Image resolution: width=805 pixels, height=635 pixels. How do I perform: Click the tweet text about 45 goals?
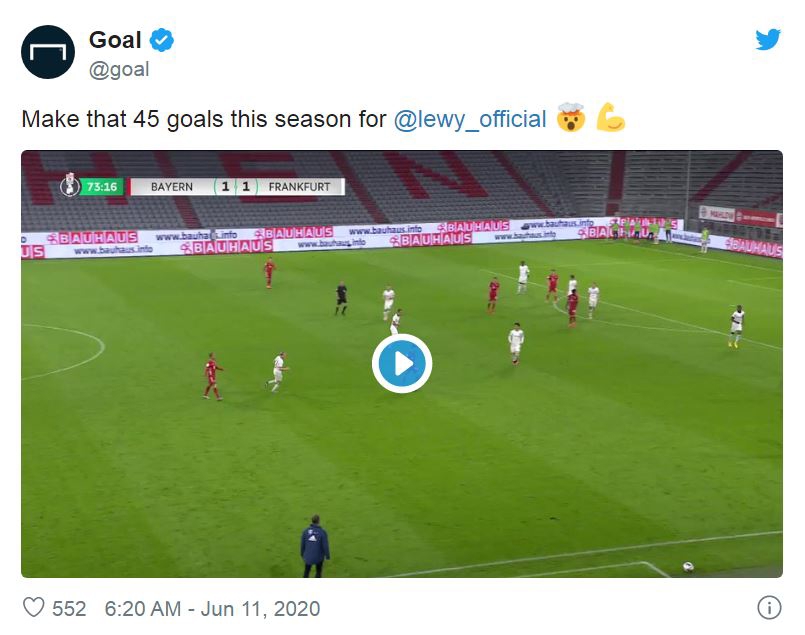204,119
